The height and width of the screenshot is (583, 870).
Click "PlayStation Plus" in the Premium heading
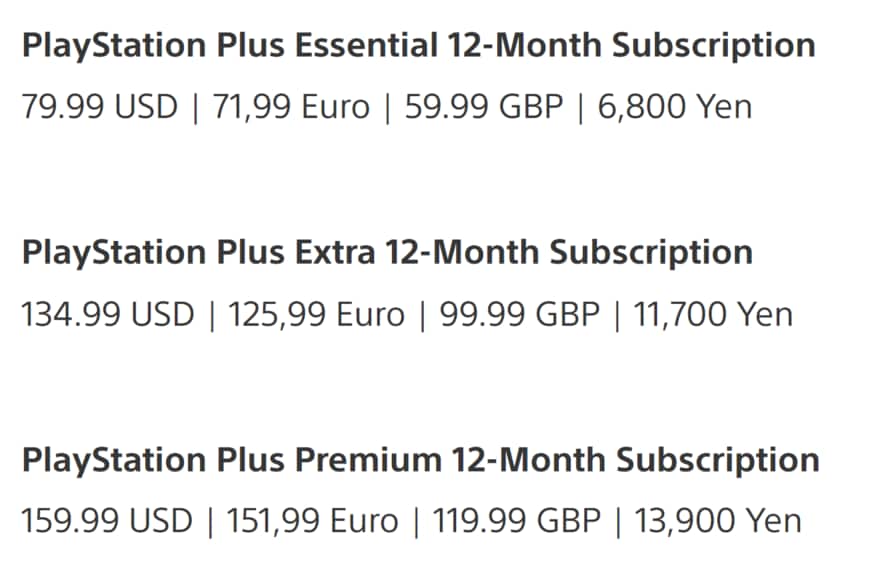coord(155,460)
